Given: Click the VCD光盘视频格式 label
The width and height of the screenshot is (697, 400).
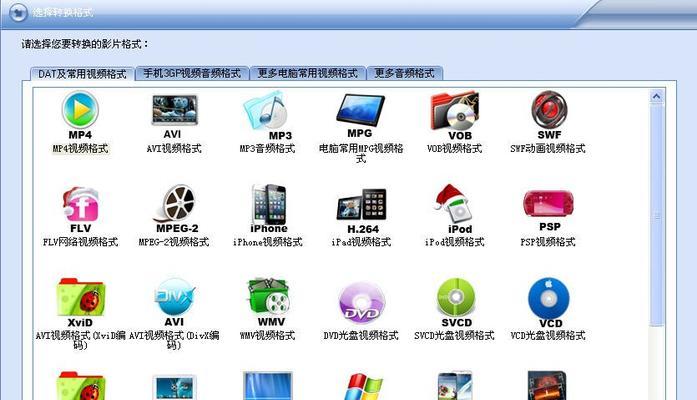Looking at the screenshot, I should tap(548, 335).
